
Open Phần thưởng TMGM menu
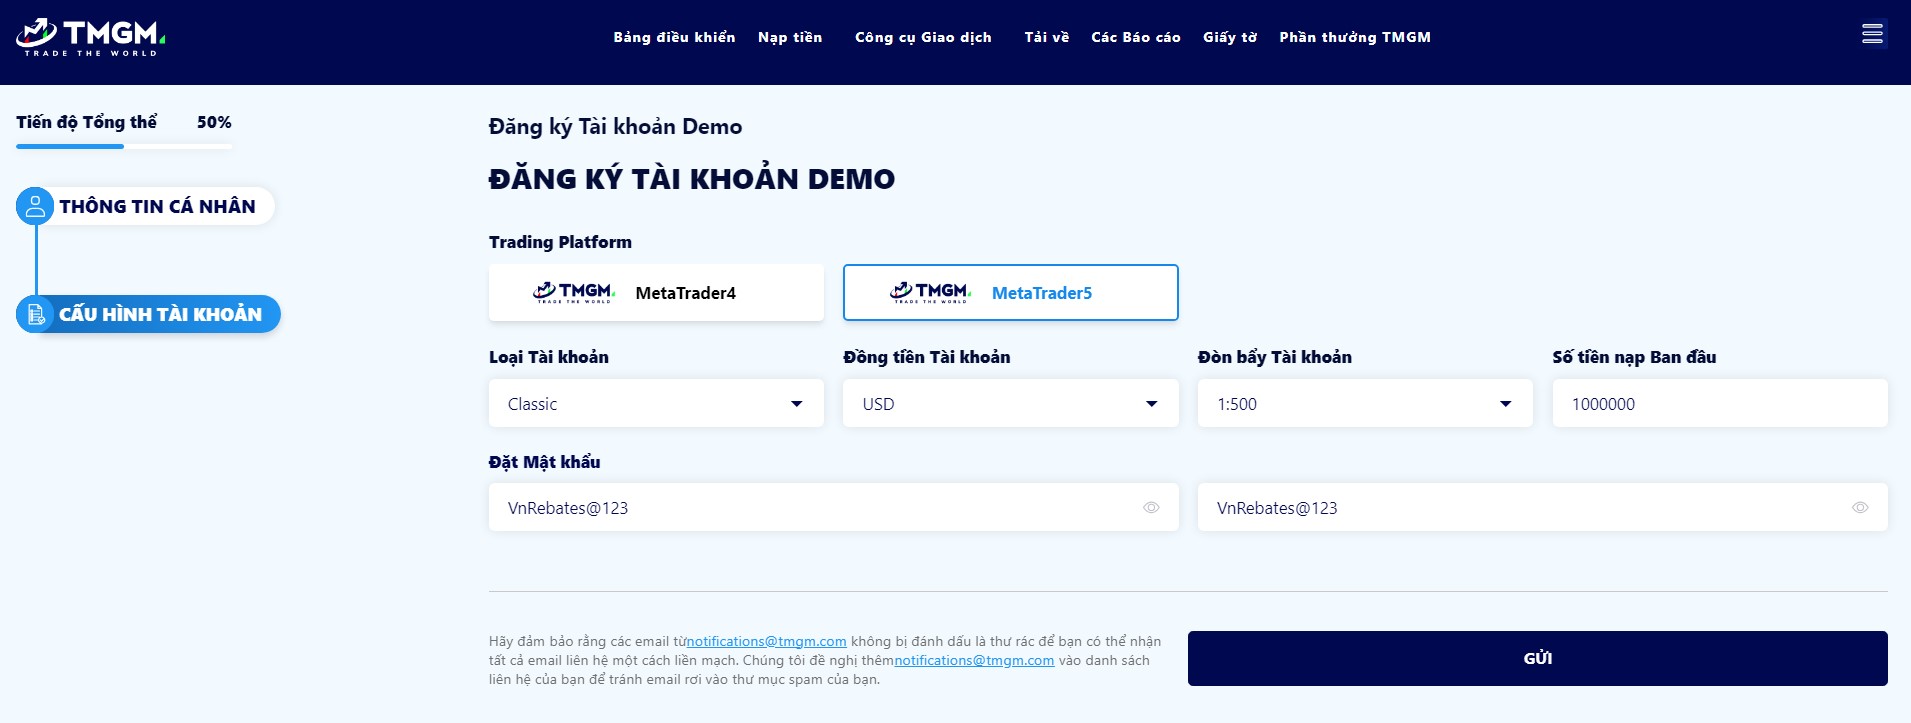(1355, 37)
